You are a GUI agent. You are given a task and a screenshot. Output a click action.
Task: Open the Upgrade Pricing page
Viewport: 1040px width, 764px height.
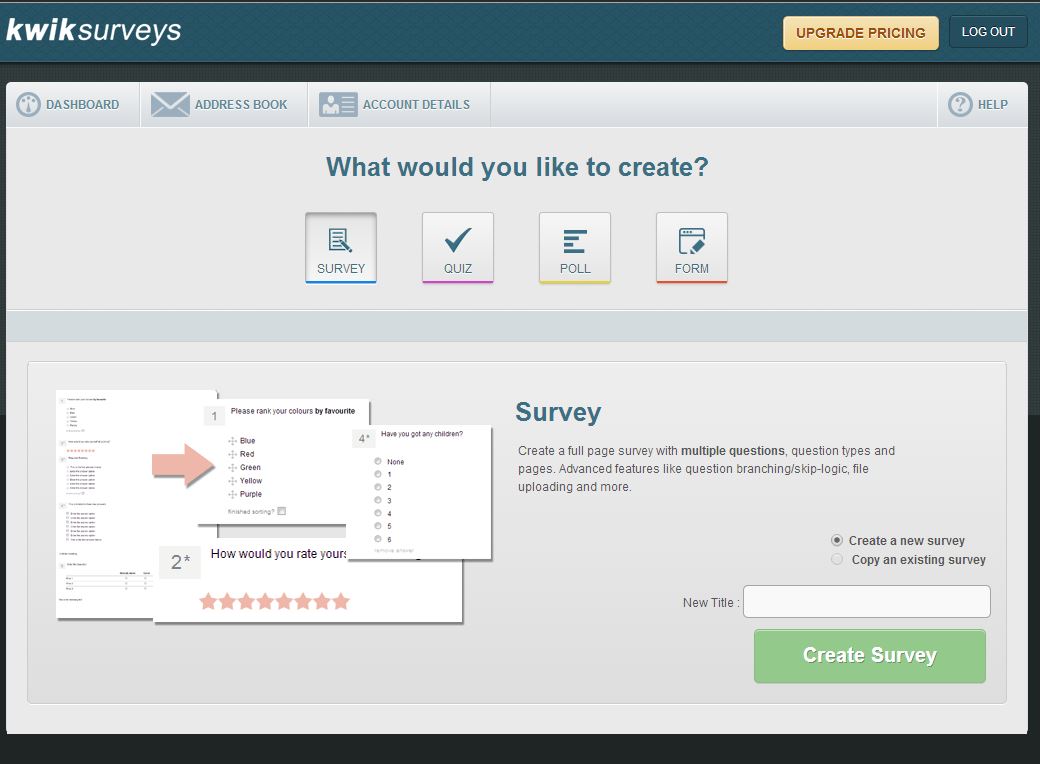click(860, 32)
